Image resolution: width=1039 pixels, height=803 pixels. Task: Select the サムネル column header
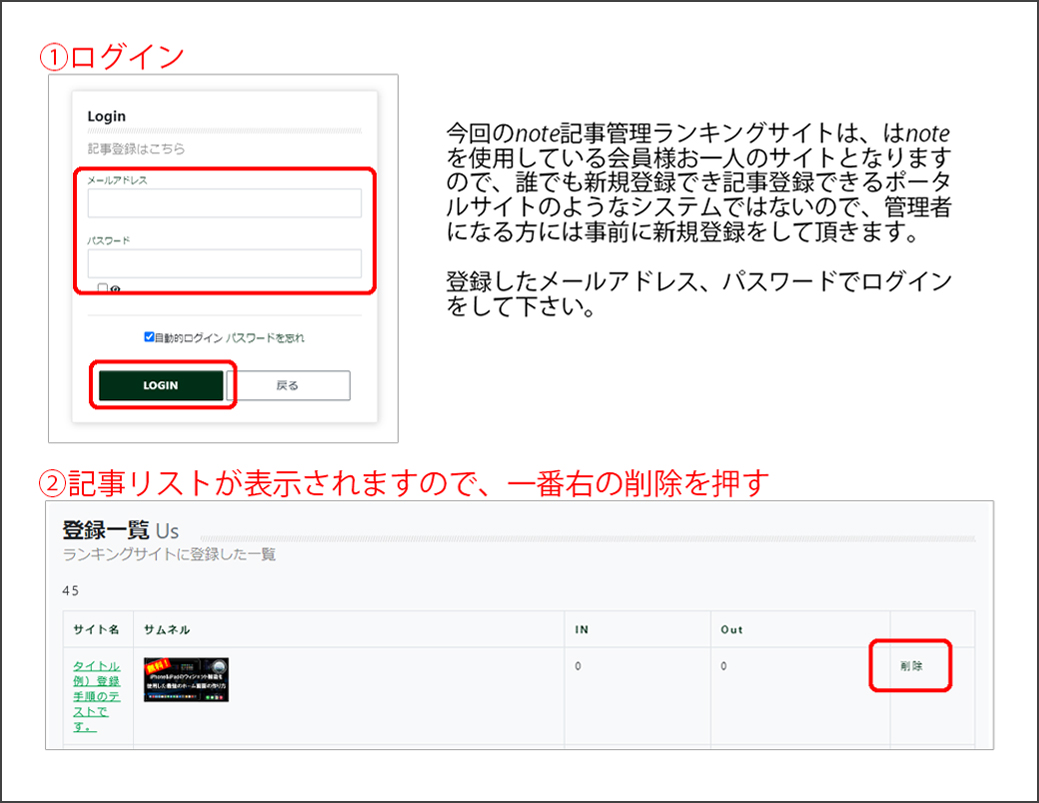click(167, 630)
